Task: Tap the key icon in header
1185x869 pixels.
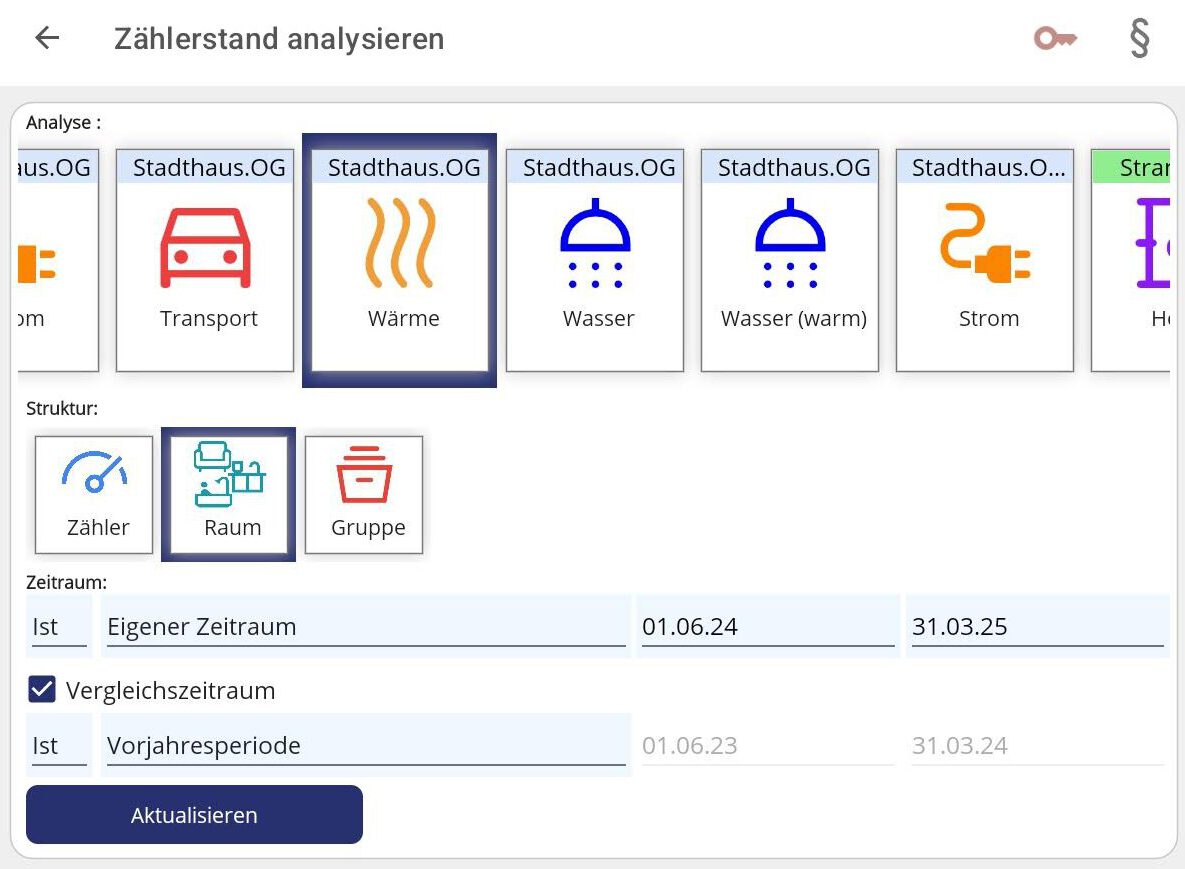Action: pos(1054,39)
